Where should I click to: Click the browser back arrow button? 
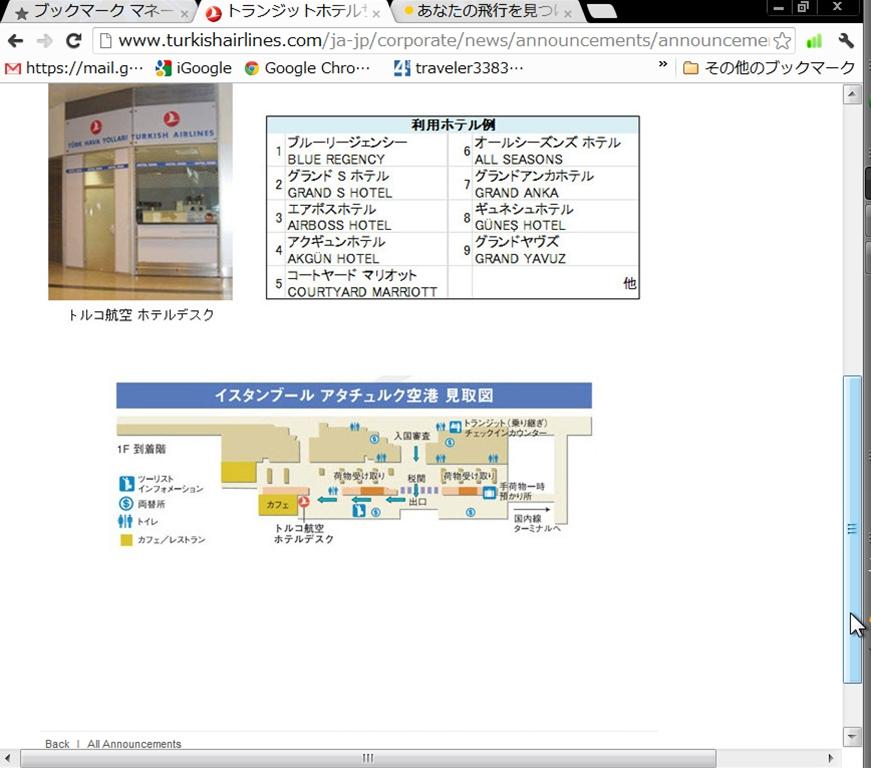[16, 41]
